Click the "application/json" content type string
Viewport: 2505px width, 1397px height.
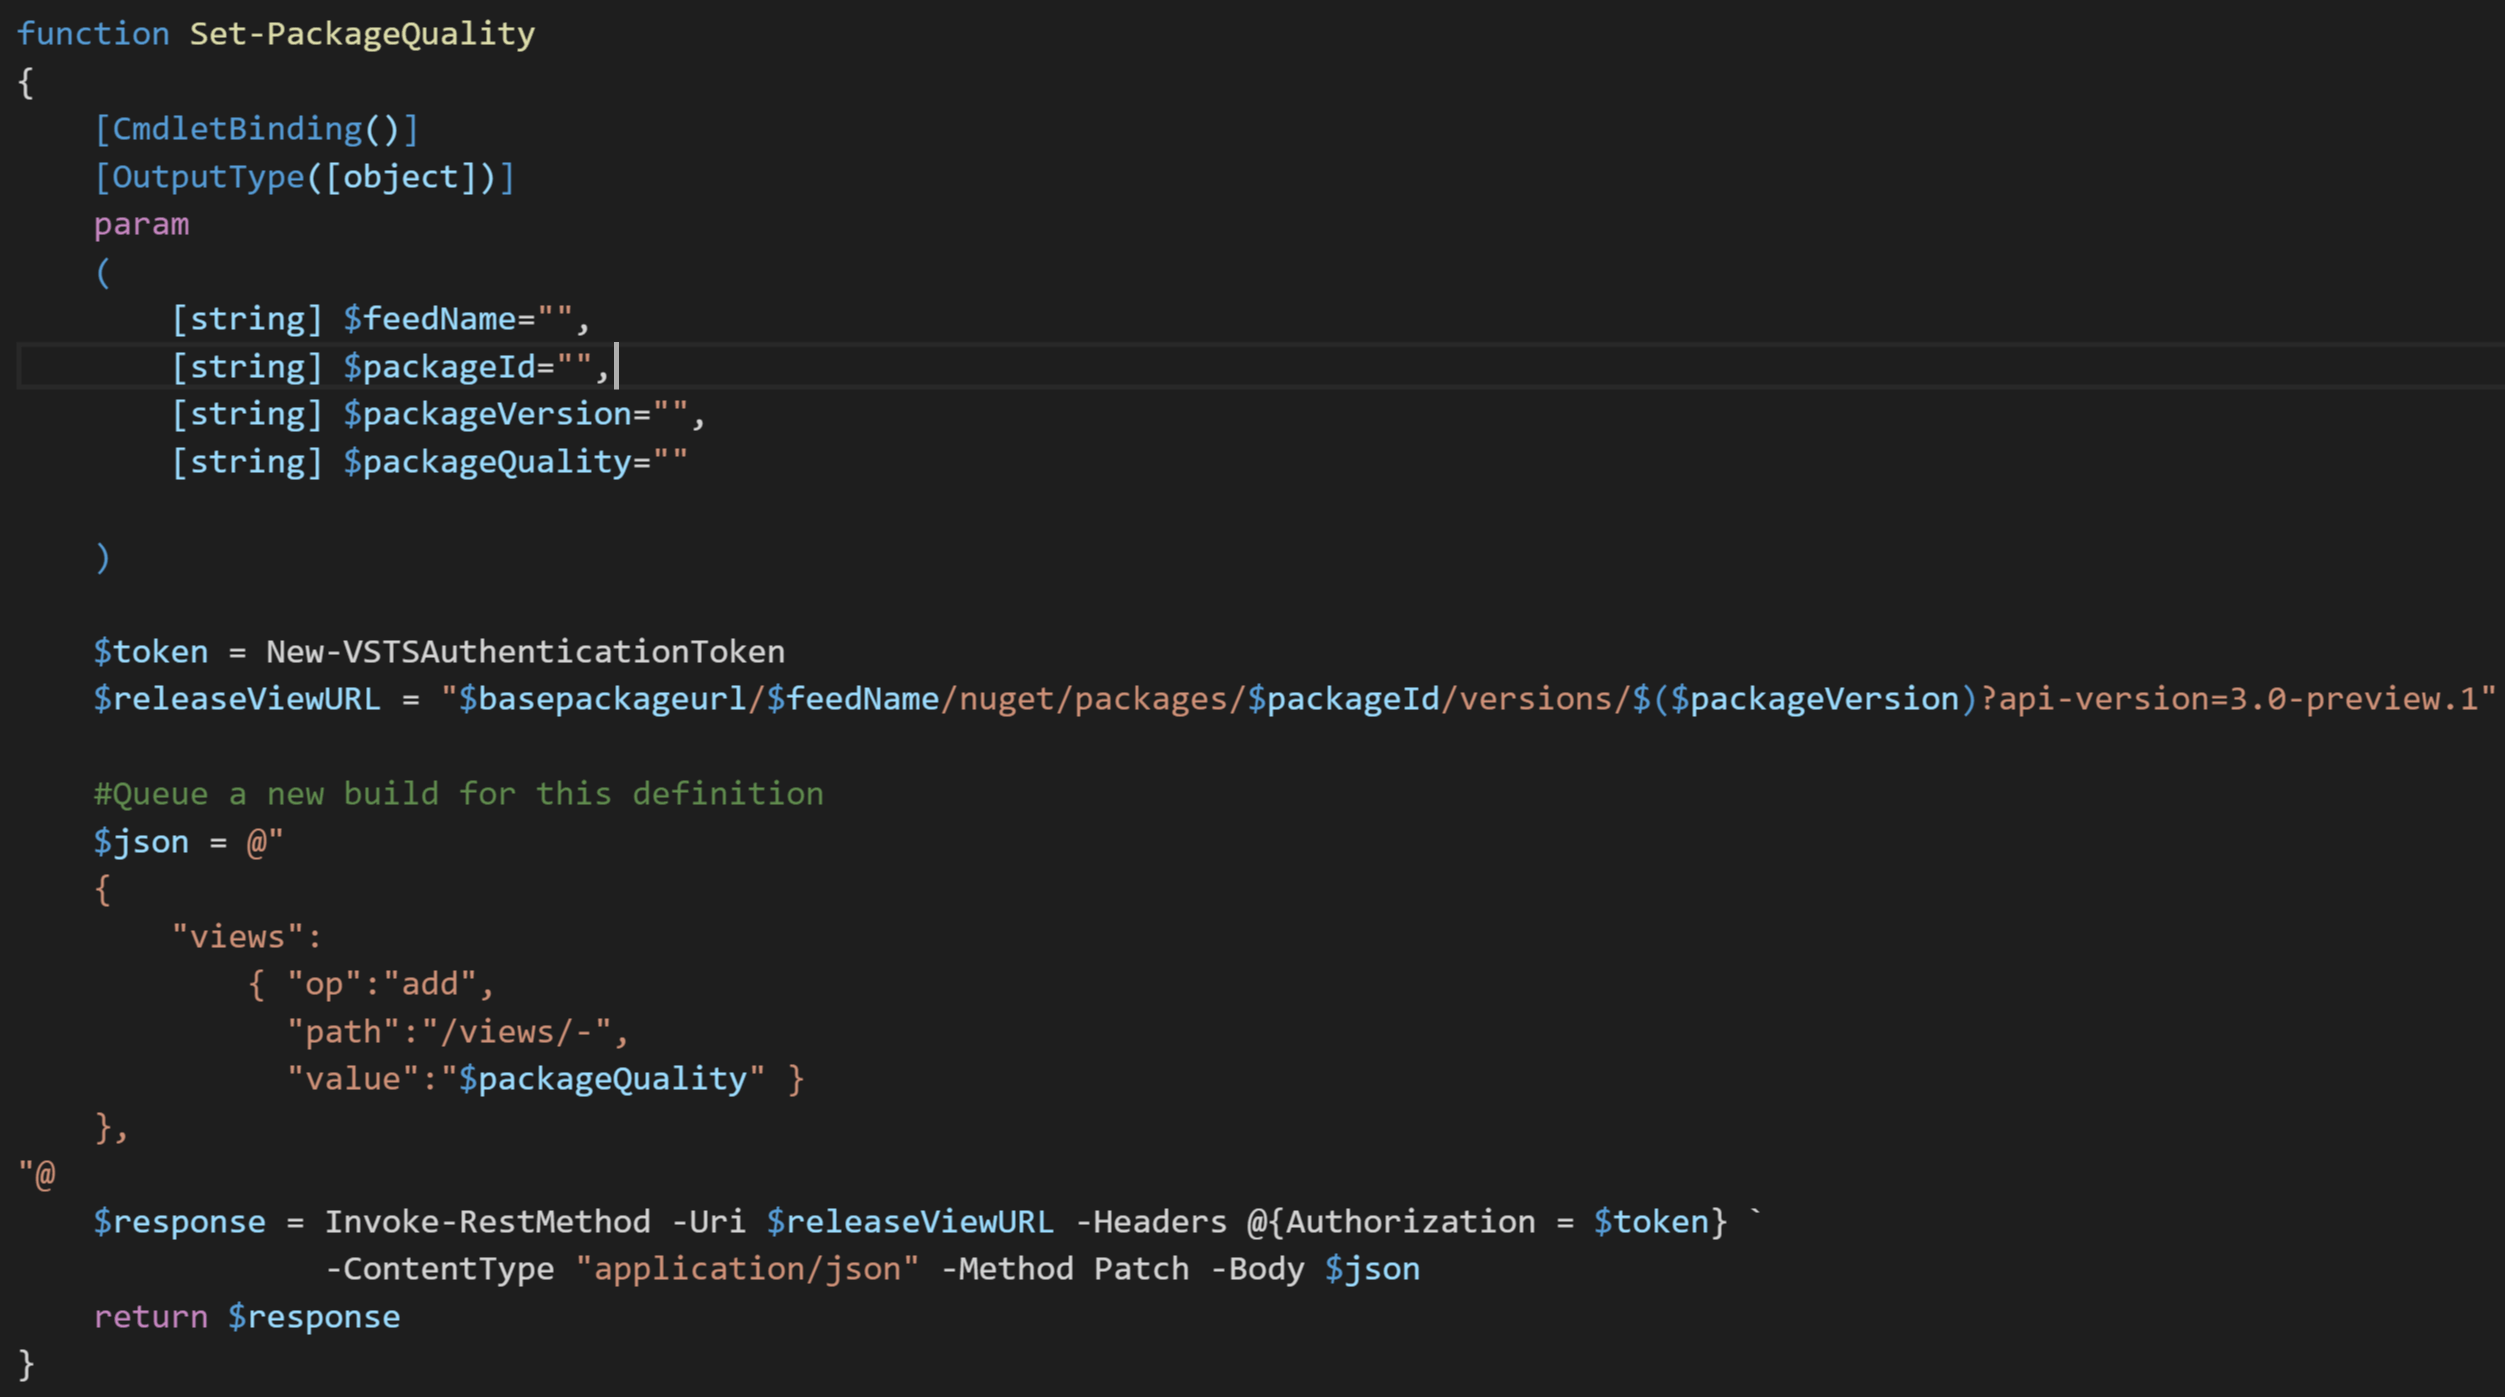746,1269
